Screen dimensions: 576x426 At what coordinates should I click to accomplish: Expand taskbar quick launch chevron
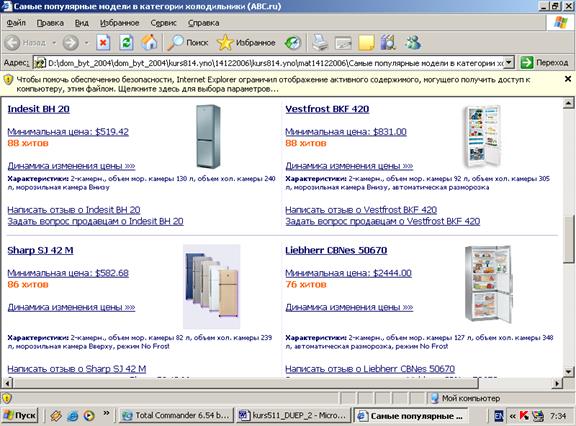[x=106, y=414]
